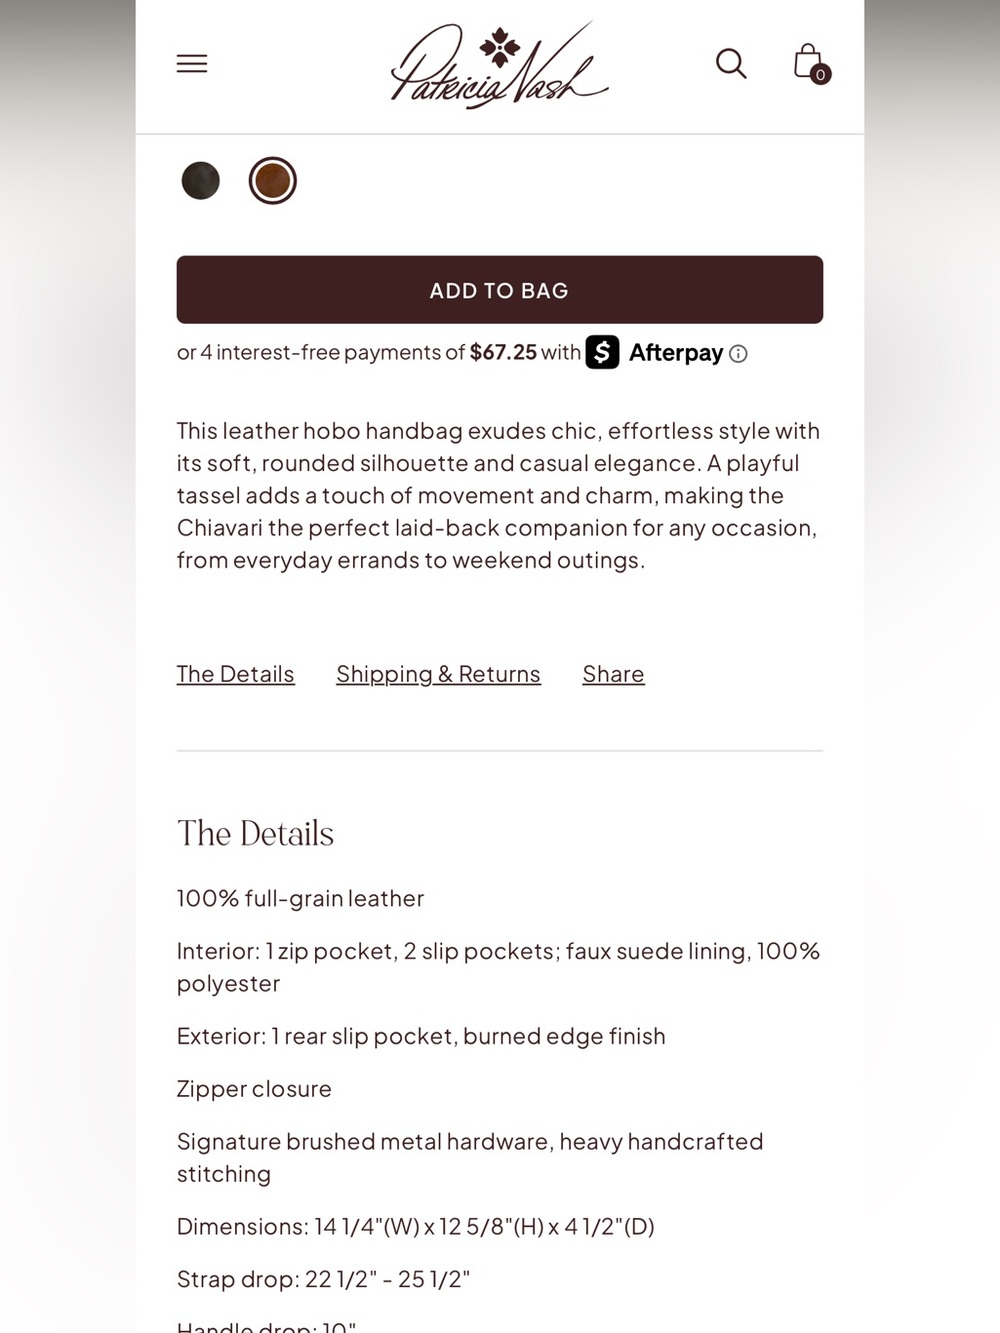Click the flower emblem in the logo
This screenshot has height=1333, width=1000.
coord(500,48)
